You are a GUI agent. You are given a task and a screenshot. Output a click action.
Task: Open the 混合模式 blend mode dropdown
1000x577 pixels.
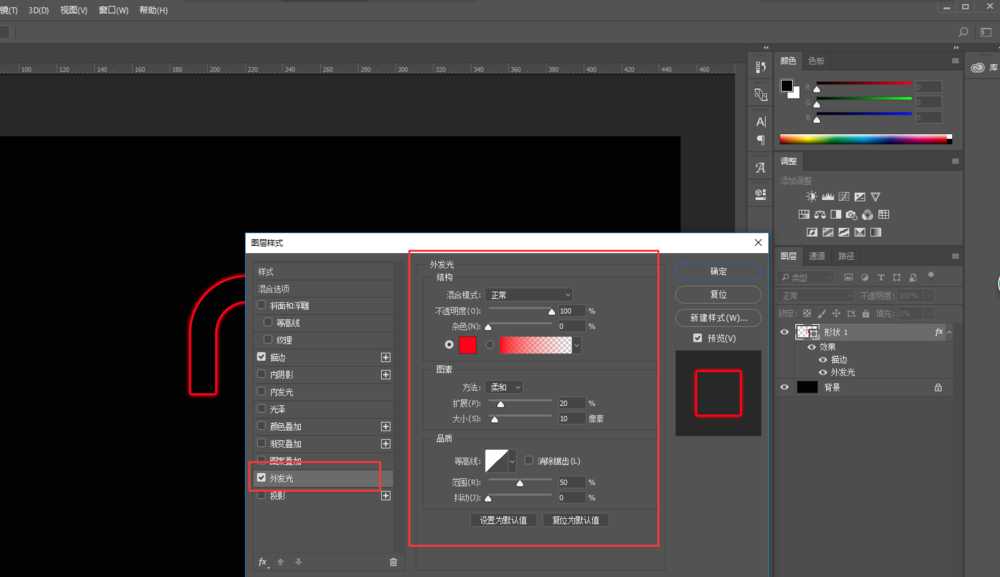pyautogui.click(x=529, y=295)
